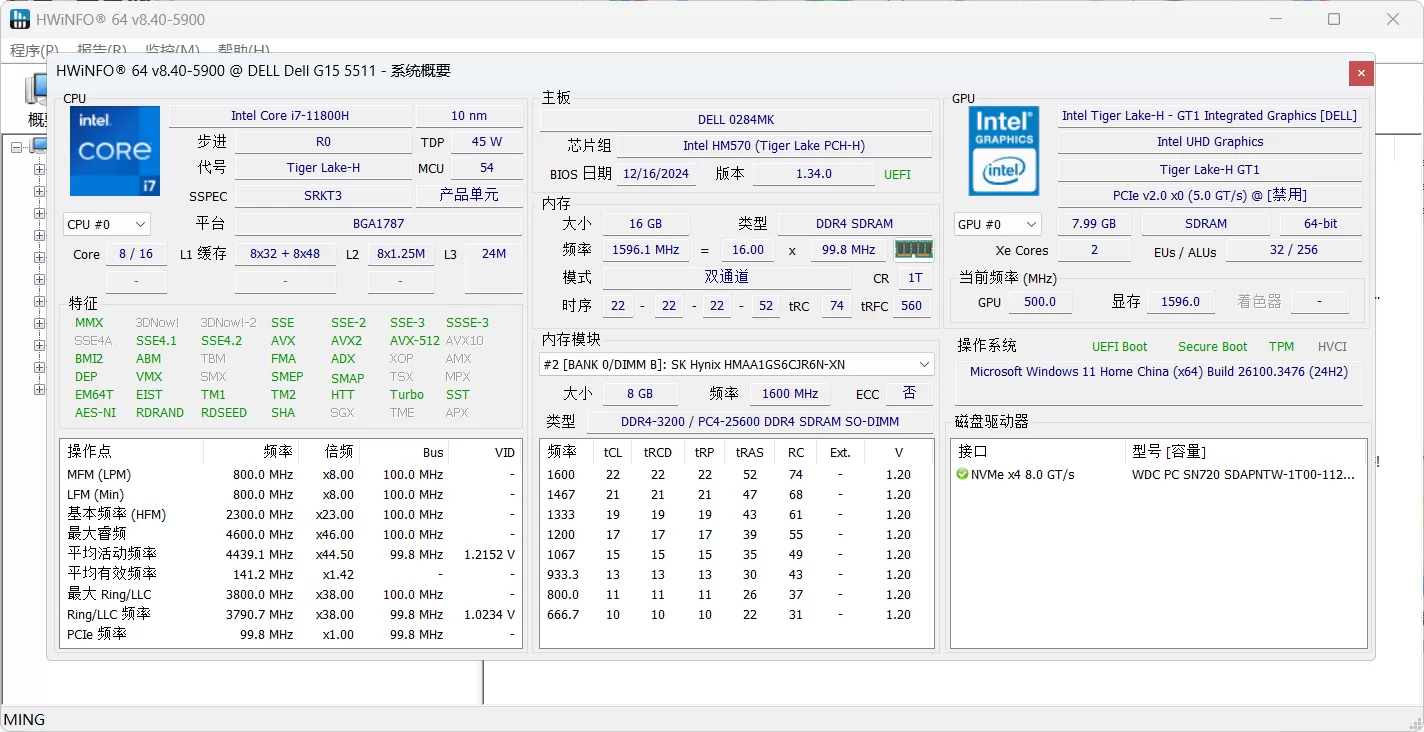Open the 程序(P) menu
1424x732 pixels.
pyautogui.click(x=33, y=50)
